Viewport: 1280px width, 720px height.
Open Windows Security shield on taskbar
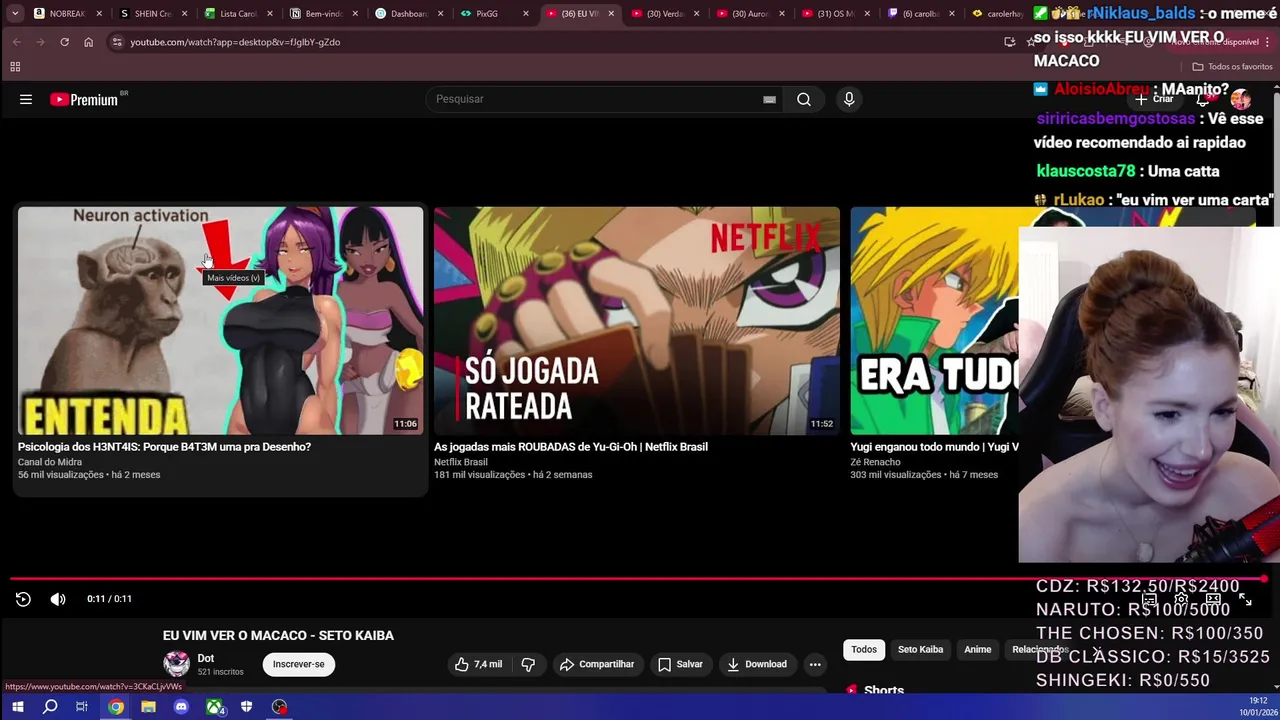[246, 707]
